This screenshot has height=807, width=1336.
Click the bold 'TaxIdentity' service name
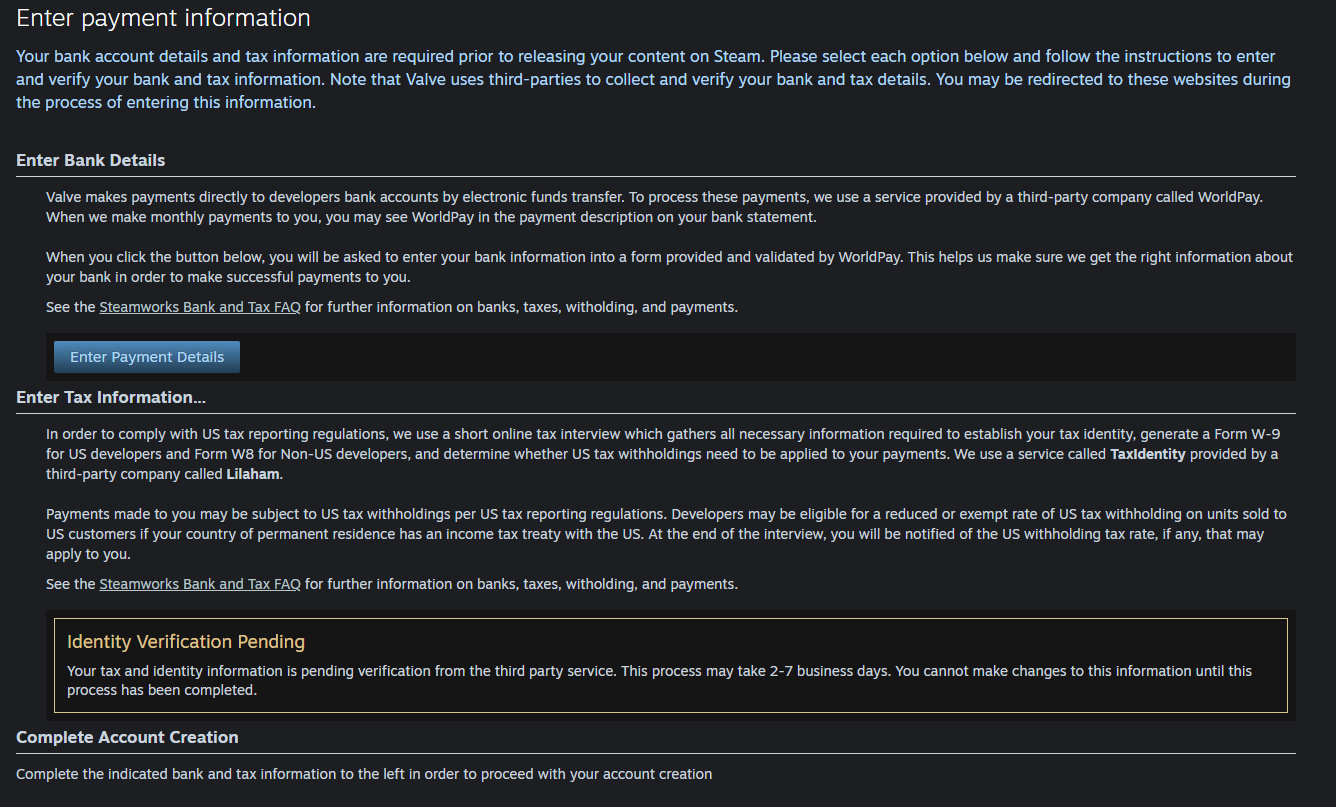pos(1148,454)
